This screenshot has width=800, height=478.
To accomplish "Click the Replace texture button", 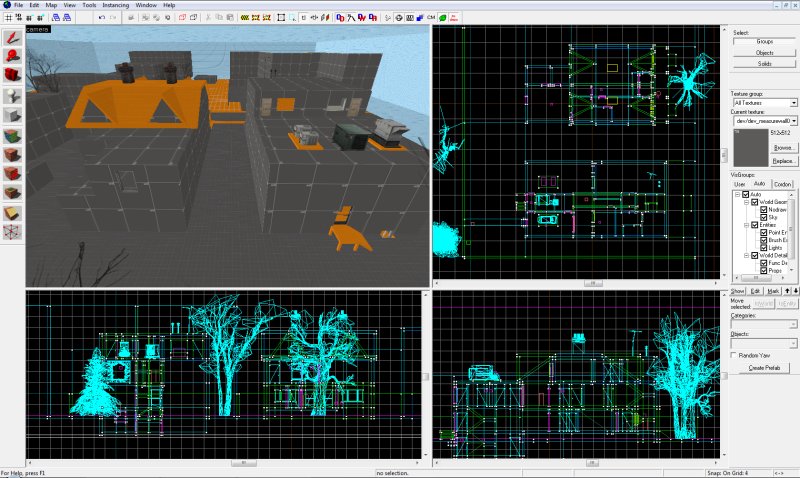I will [783, 161].
